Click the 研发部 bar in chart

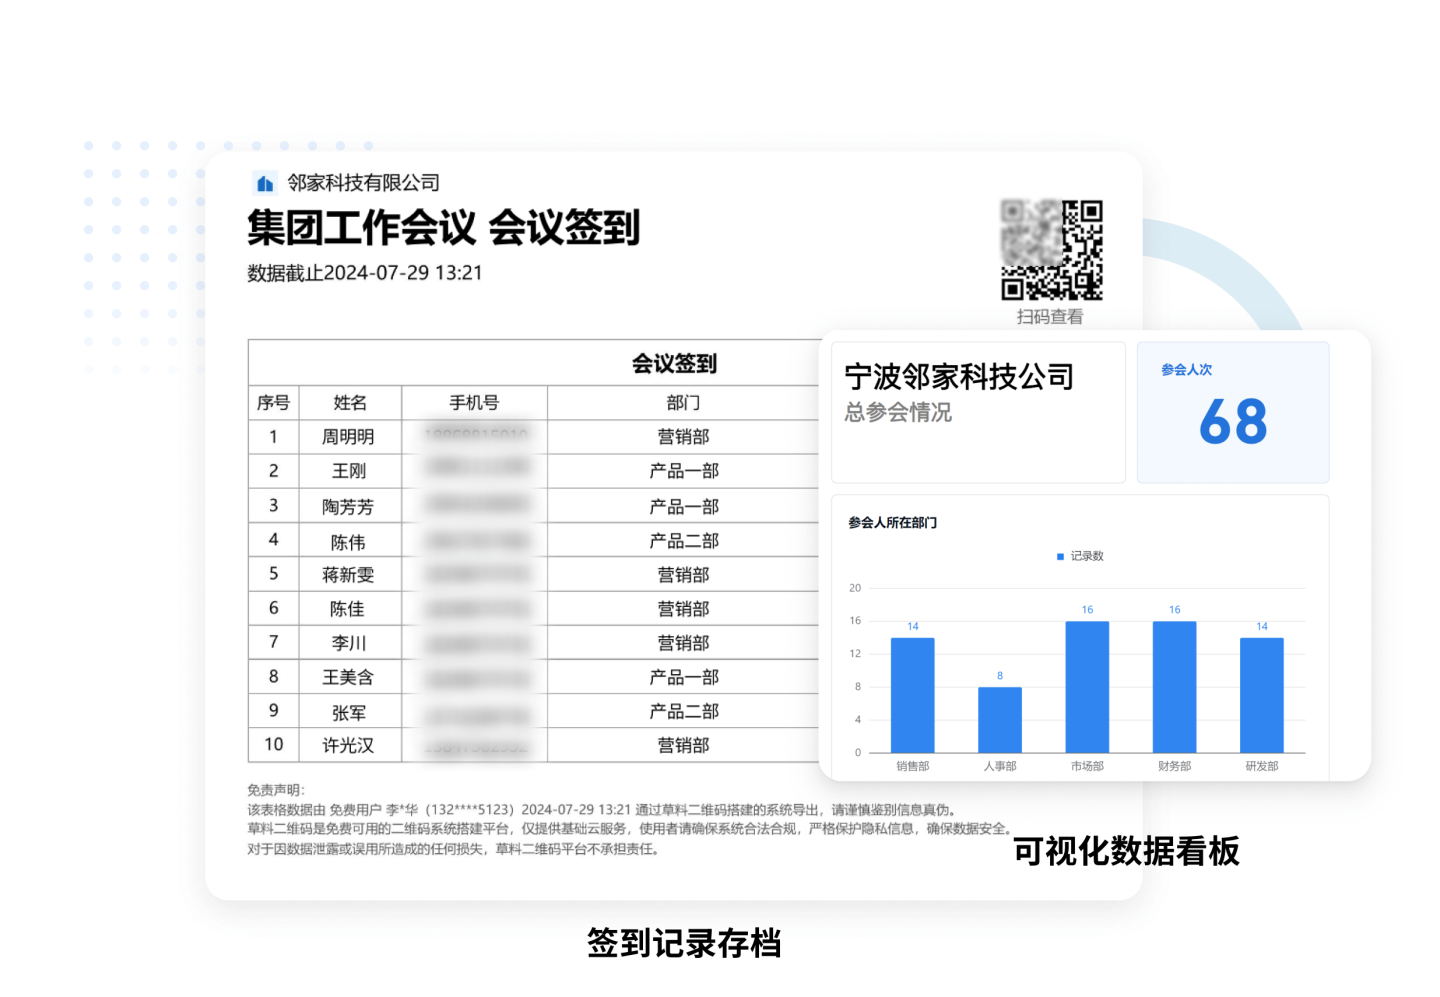click(1261, 695)
